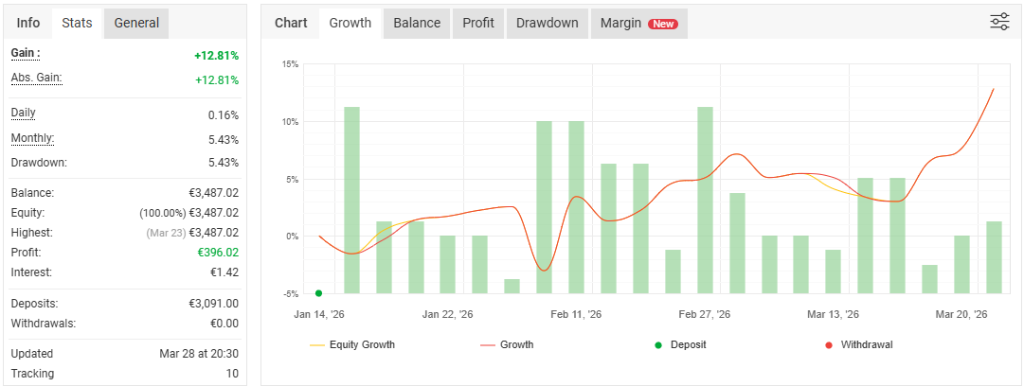
Task: Show the Profit chart tab
Action: 478,23
